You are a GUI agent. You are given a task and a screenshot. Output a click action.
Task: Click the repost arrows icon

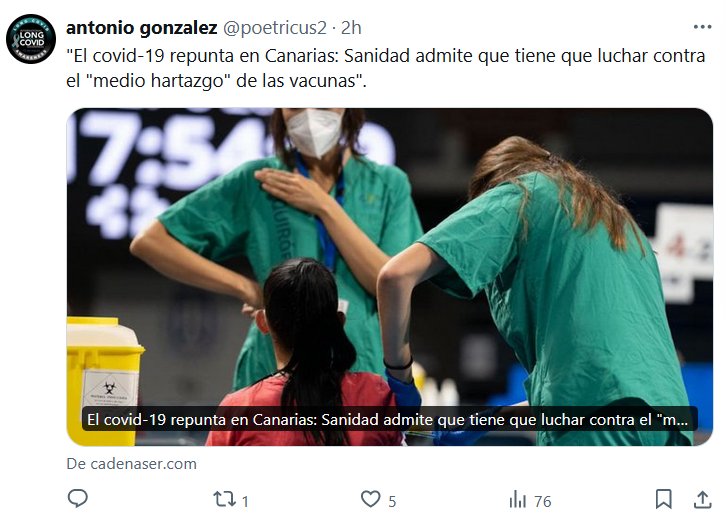click(224, 499)
